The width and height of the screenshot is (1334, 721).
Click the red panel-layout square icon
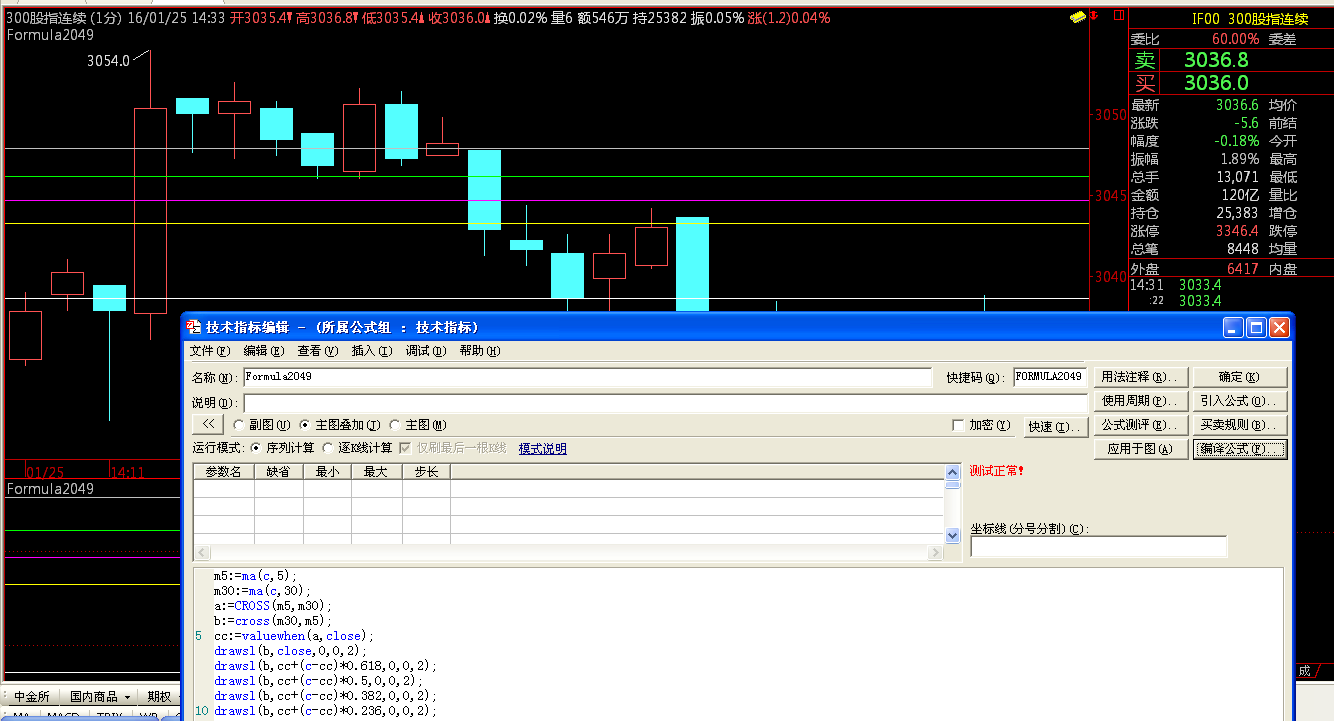click(x=1116, y=18)
